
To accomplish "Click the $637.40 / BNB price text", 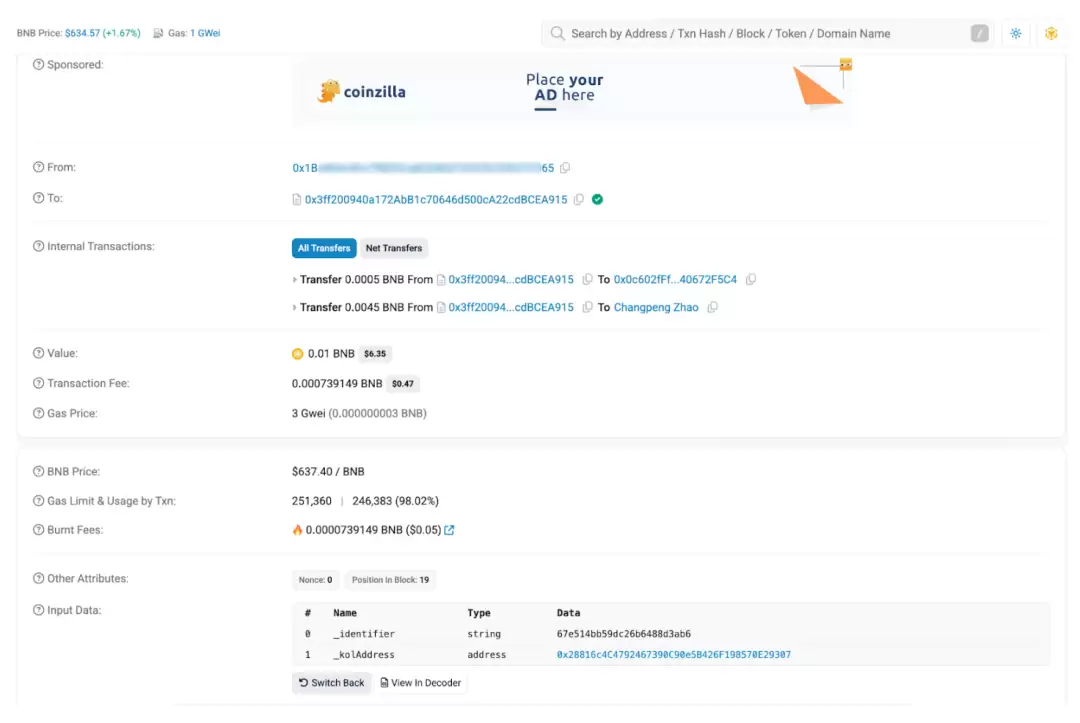I will pyautogui.click(x=328, y=472).
